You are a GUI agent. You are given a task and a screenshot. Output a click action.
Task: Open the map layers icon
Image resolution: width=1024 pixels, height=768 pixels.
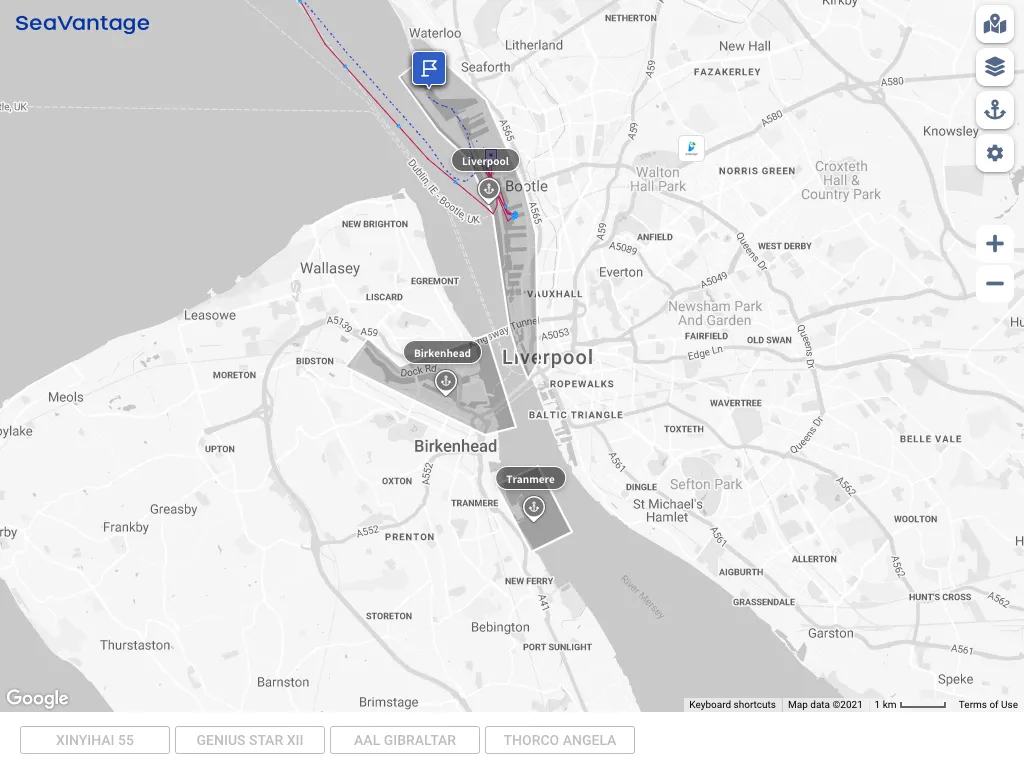click(995, 67)
